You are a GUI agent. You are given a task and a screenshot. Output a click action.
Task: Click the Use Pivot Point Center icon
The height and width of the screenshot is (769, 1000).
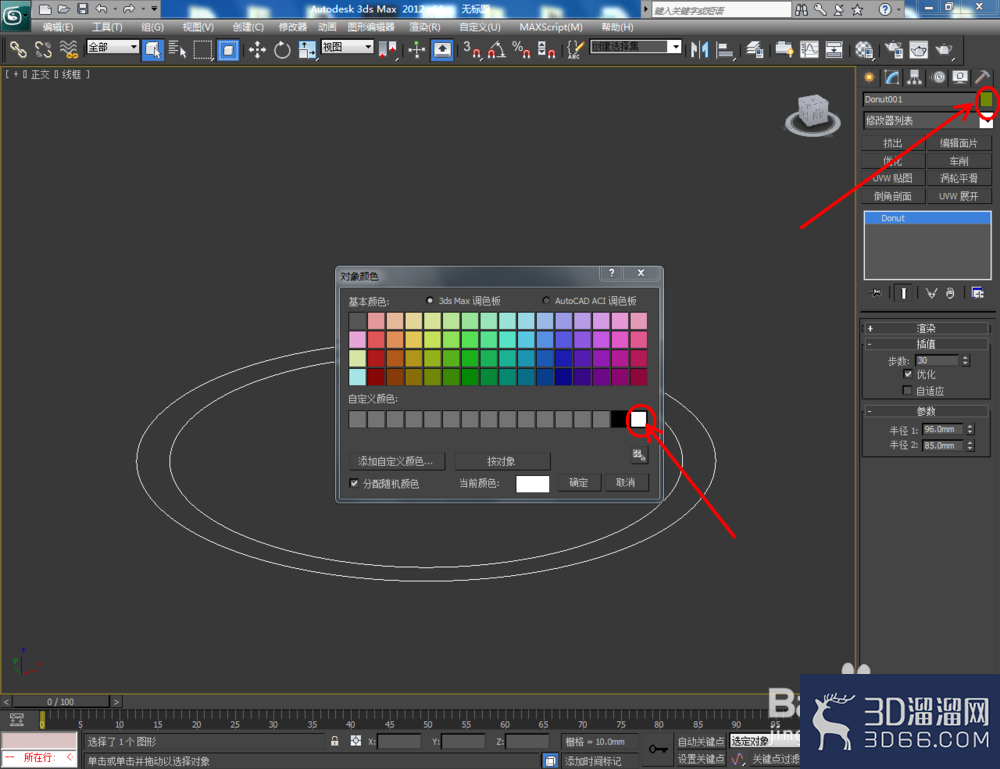(387, 50)
